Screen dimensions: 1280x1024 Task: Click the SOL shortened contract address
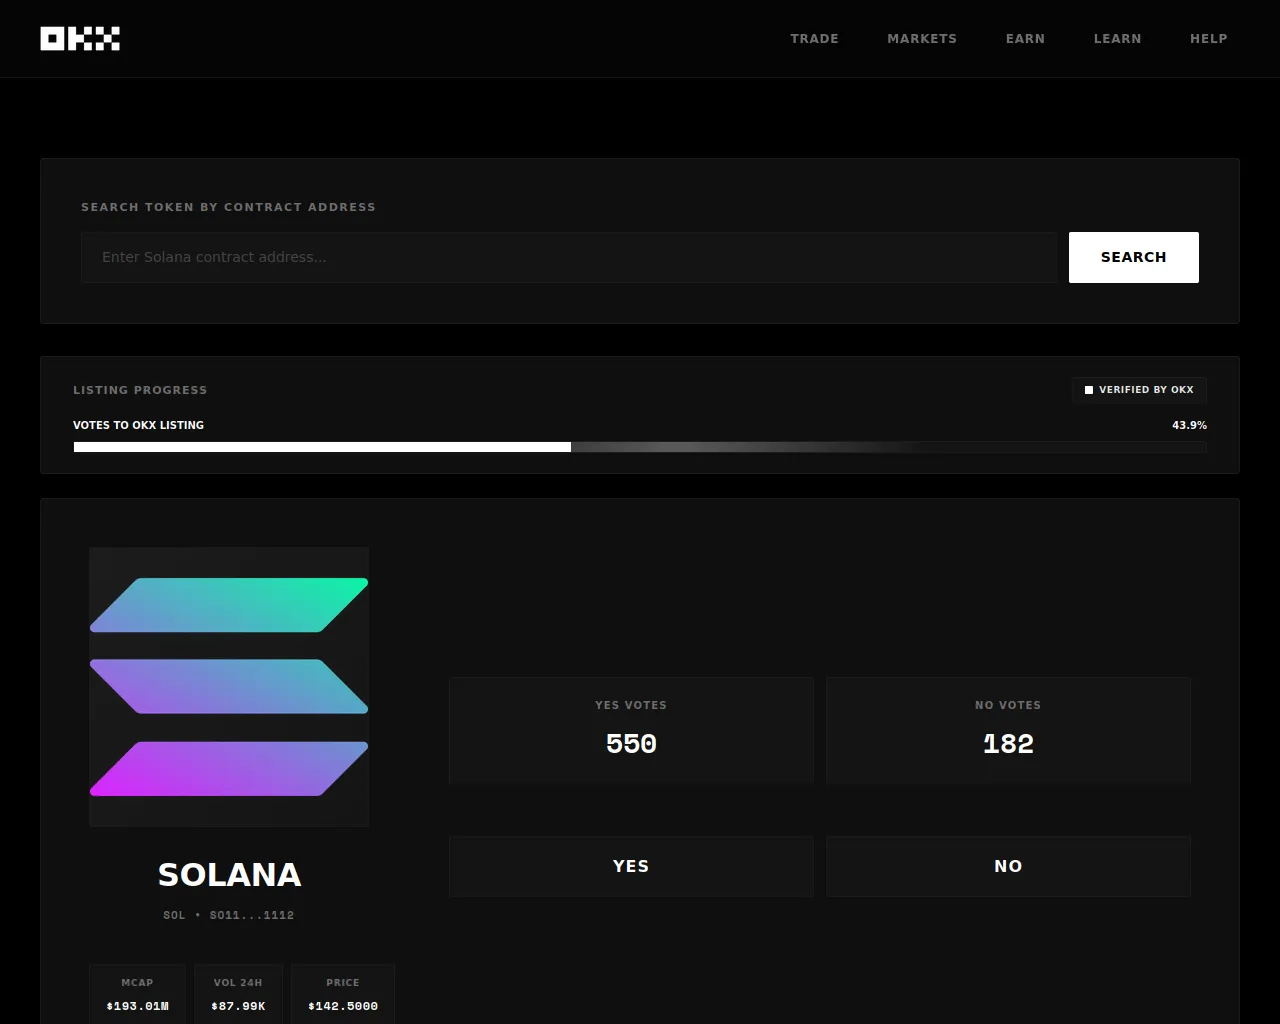251,915
